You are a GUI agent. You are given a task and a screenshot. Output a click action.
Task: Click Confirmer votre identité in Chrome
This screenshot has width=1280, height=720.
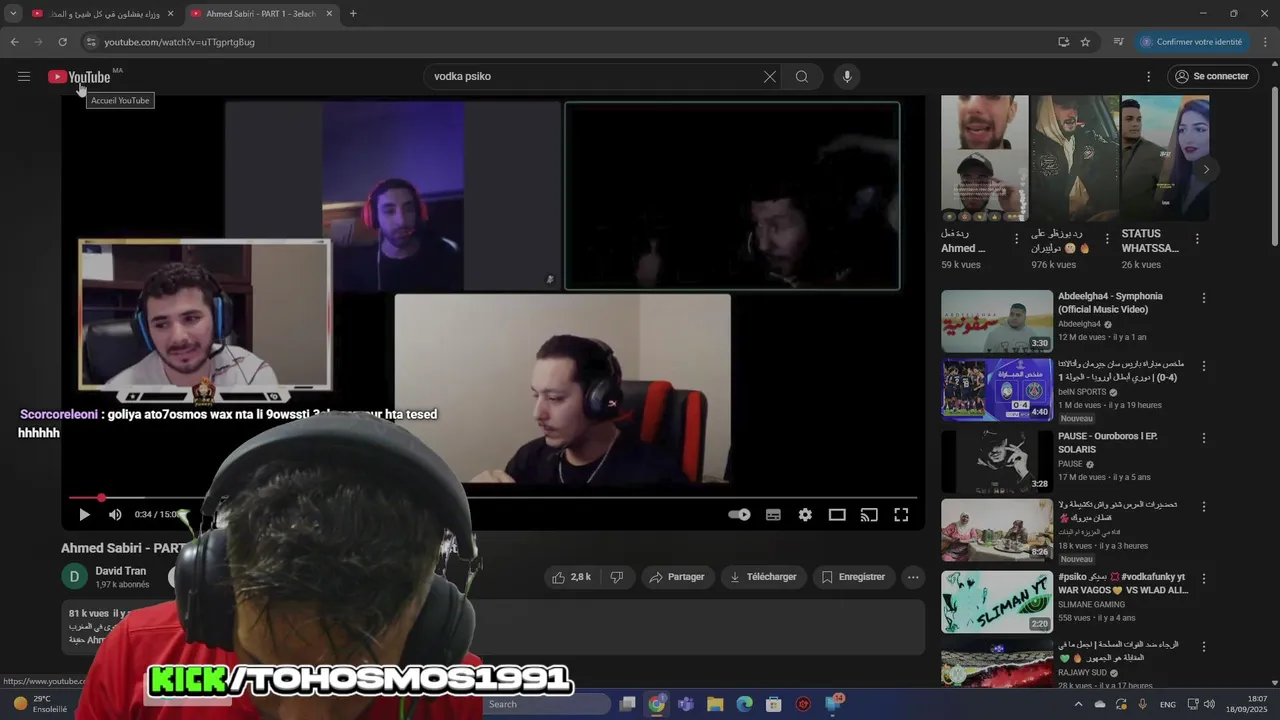point(1191,42)
